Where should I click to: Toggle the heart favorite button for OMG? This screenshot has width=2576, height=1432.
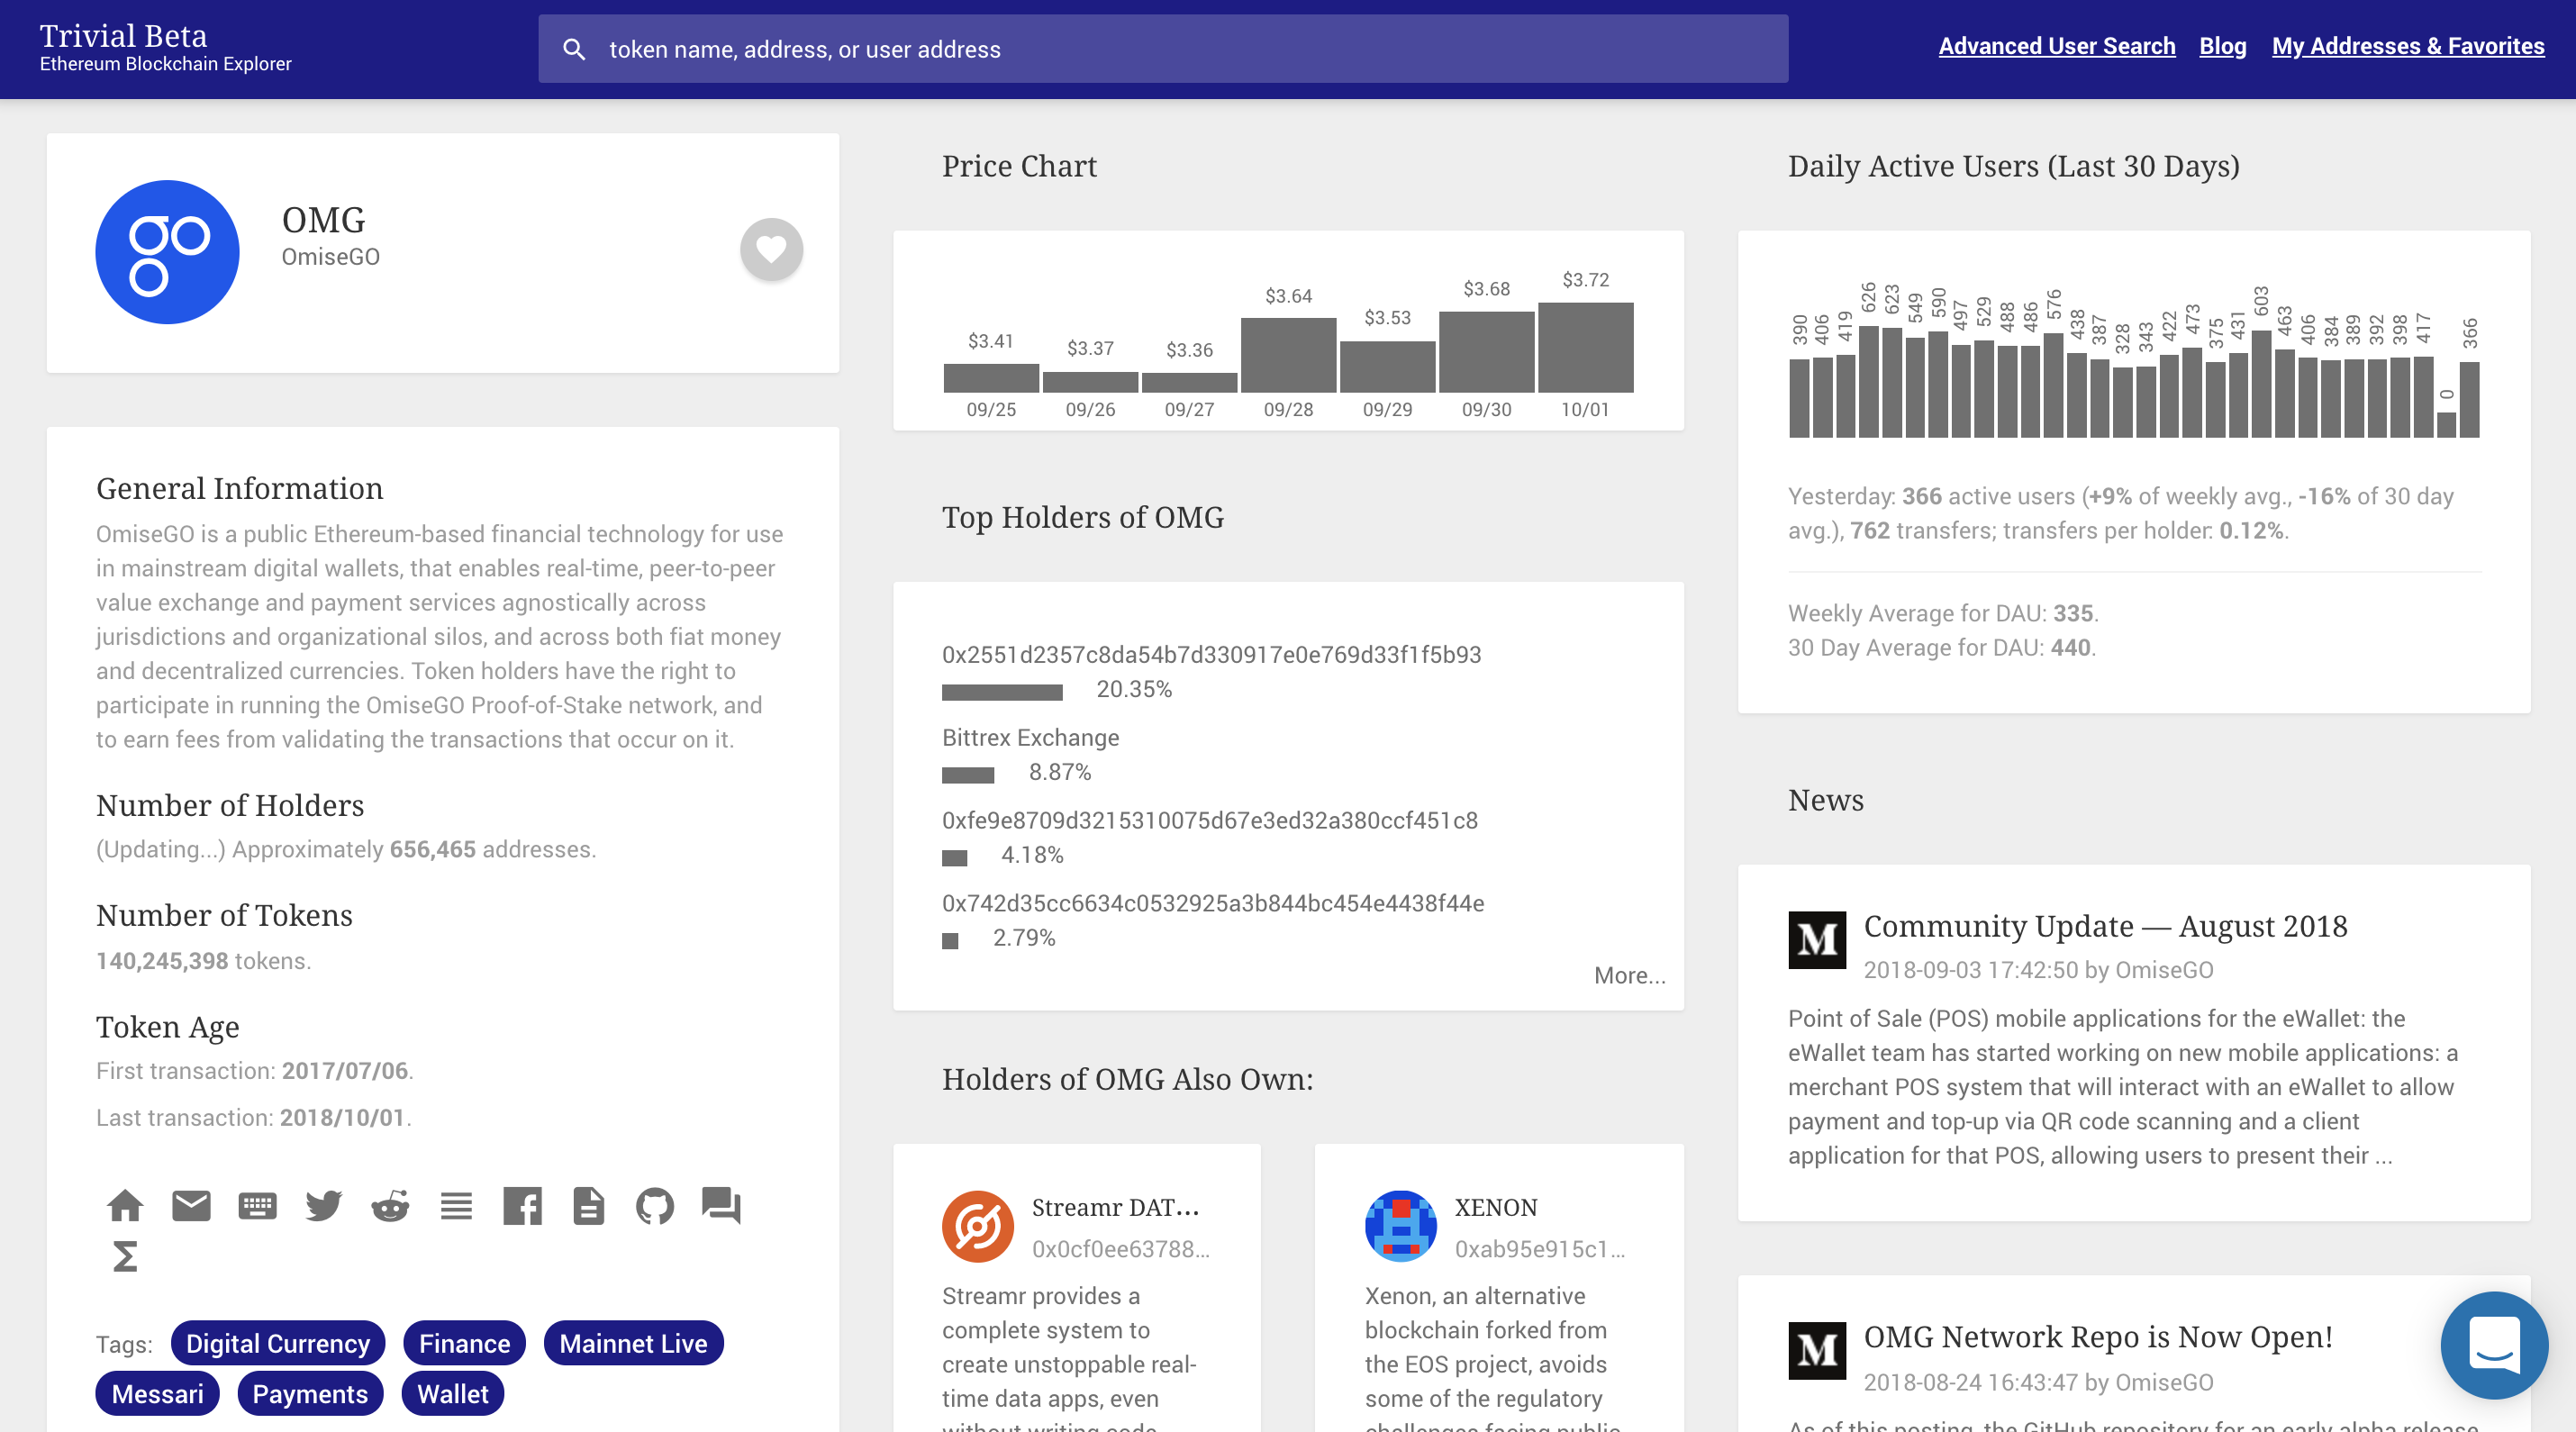tap(771, 249)
